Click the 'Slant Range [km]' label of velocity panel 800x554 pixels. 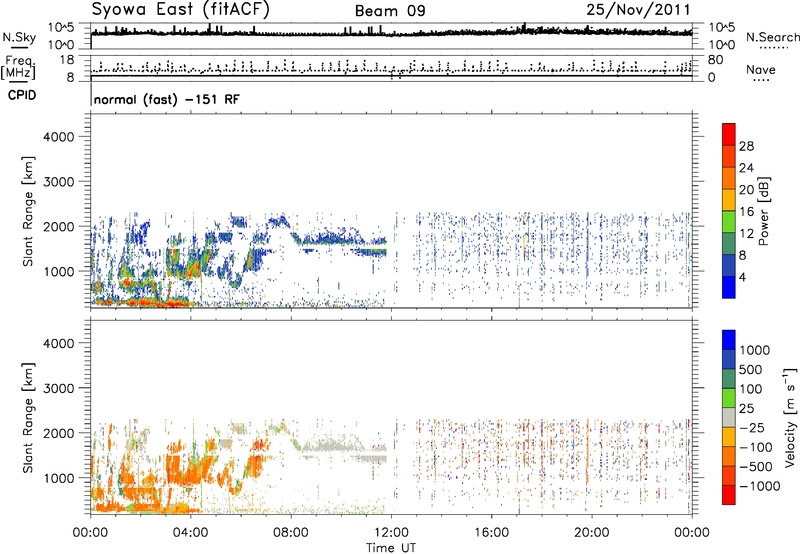[28, 418]
